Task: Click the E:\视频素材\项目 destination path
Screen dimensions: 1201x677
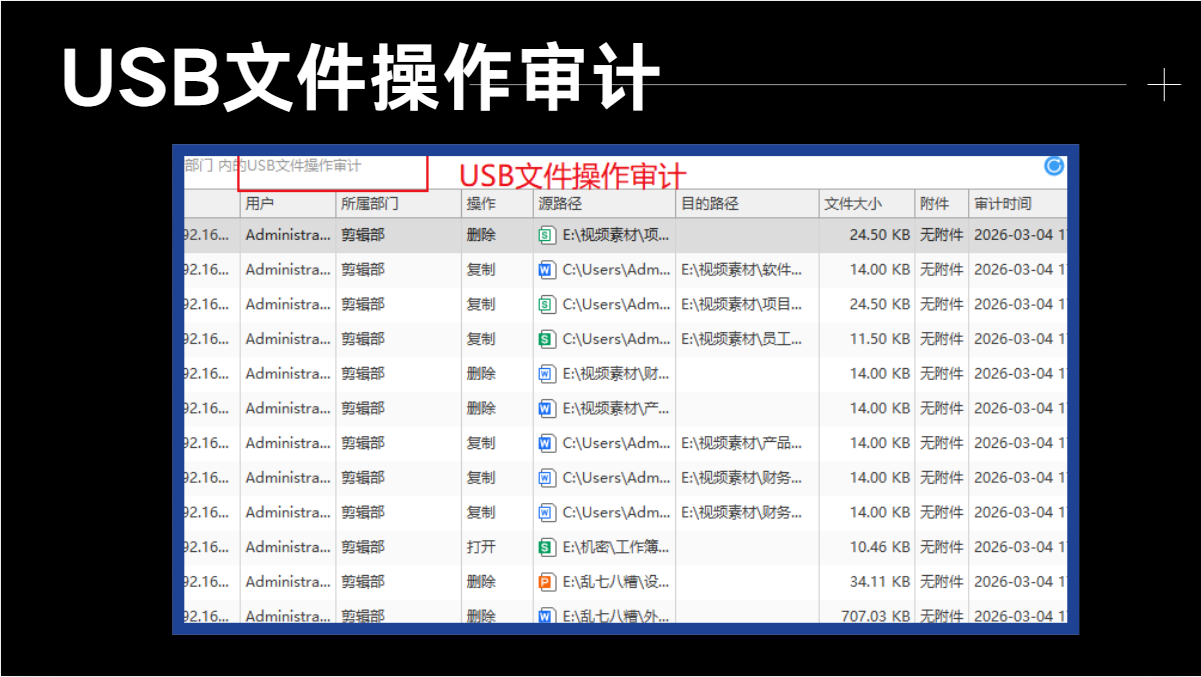Action: pyautogui.click(x=742, y=304)
